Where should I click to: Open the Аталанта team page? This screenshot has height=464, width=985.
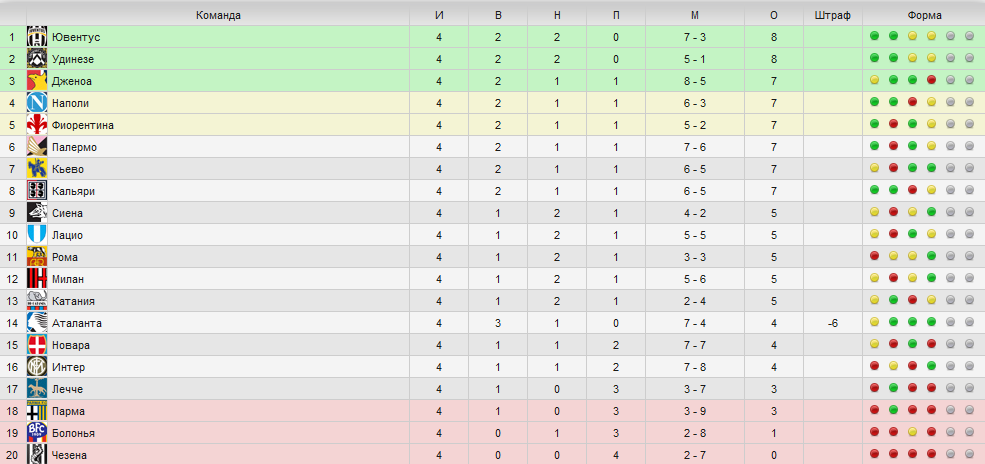[76, 323]
